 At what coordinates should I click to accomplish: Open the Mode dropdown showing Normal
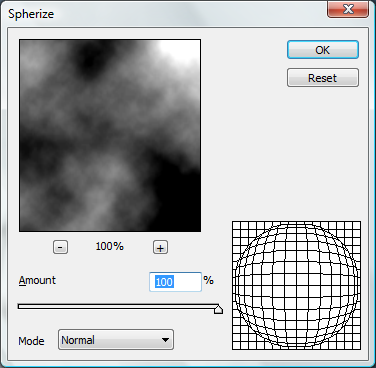(116, 340)
